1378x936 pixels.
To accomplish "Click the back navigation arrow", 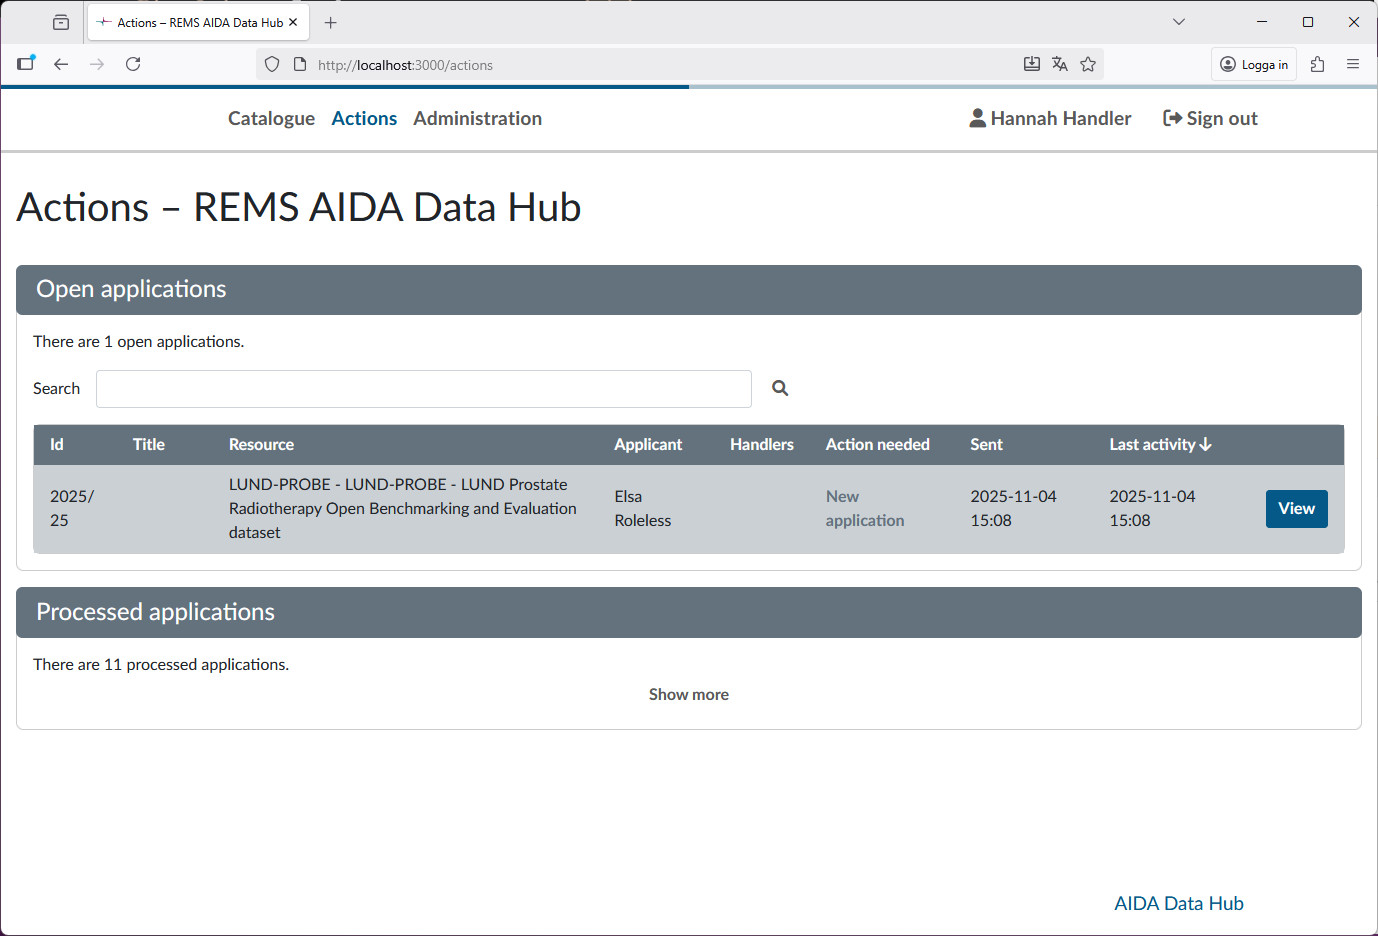I will (x=61, y=64).
